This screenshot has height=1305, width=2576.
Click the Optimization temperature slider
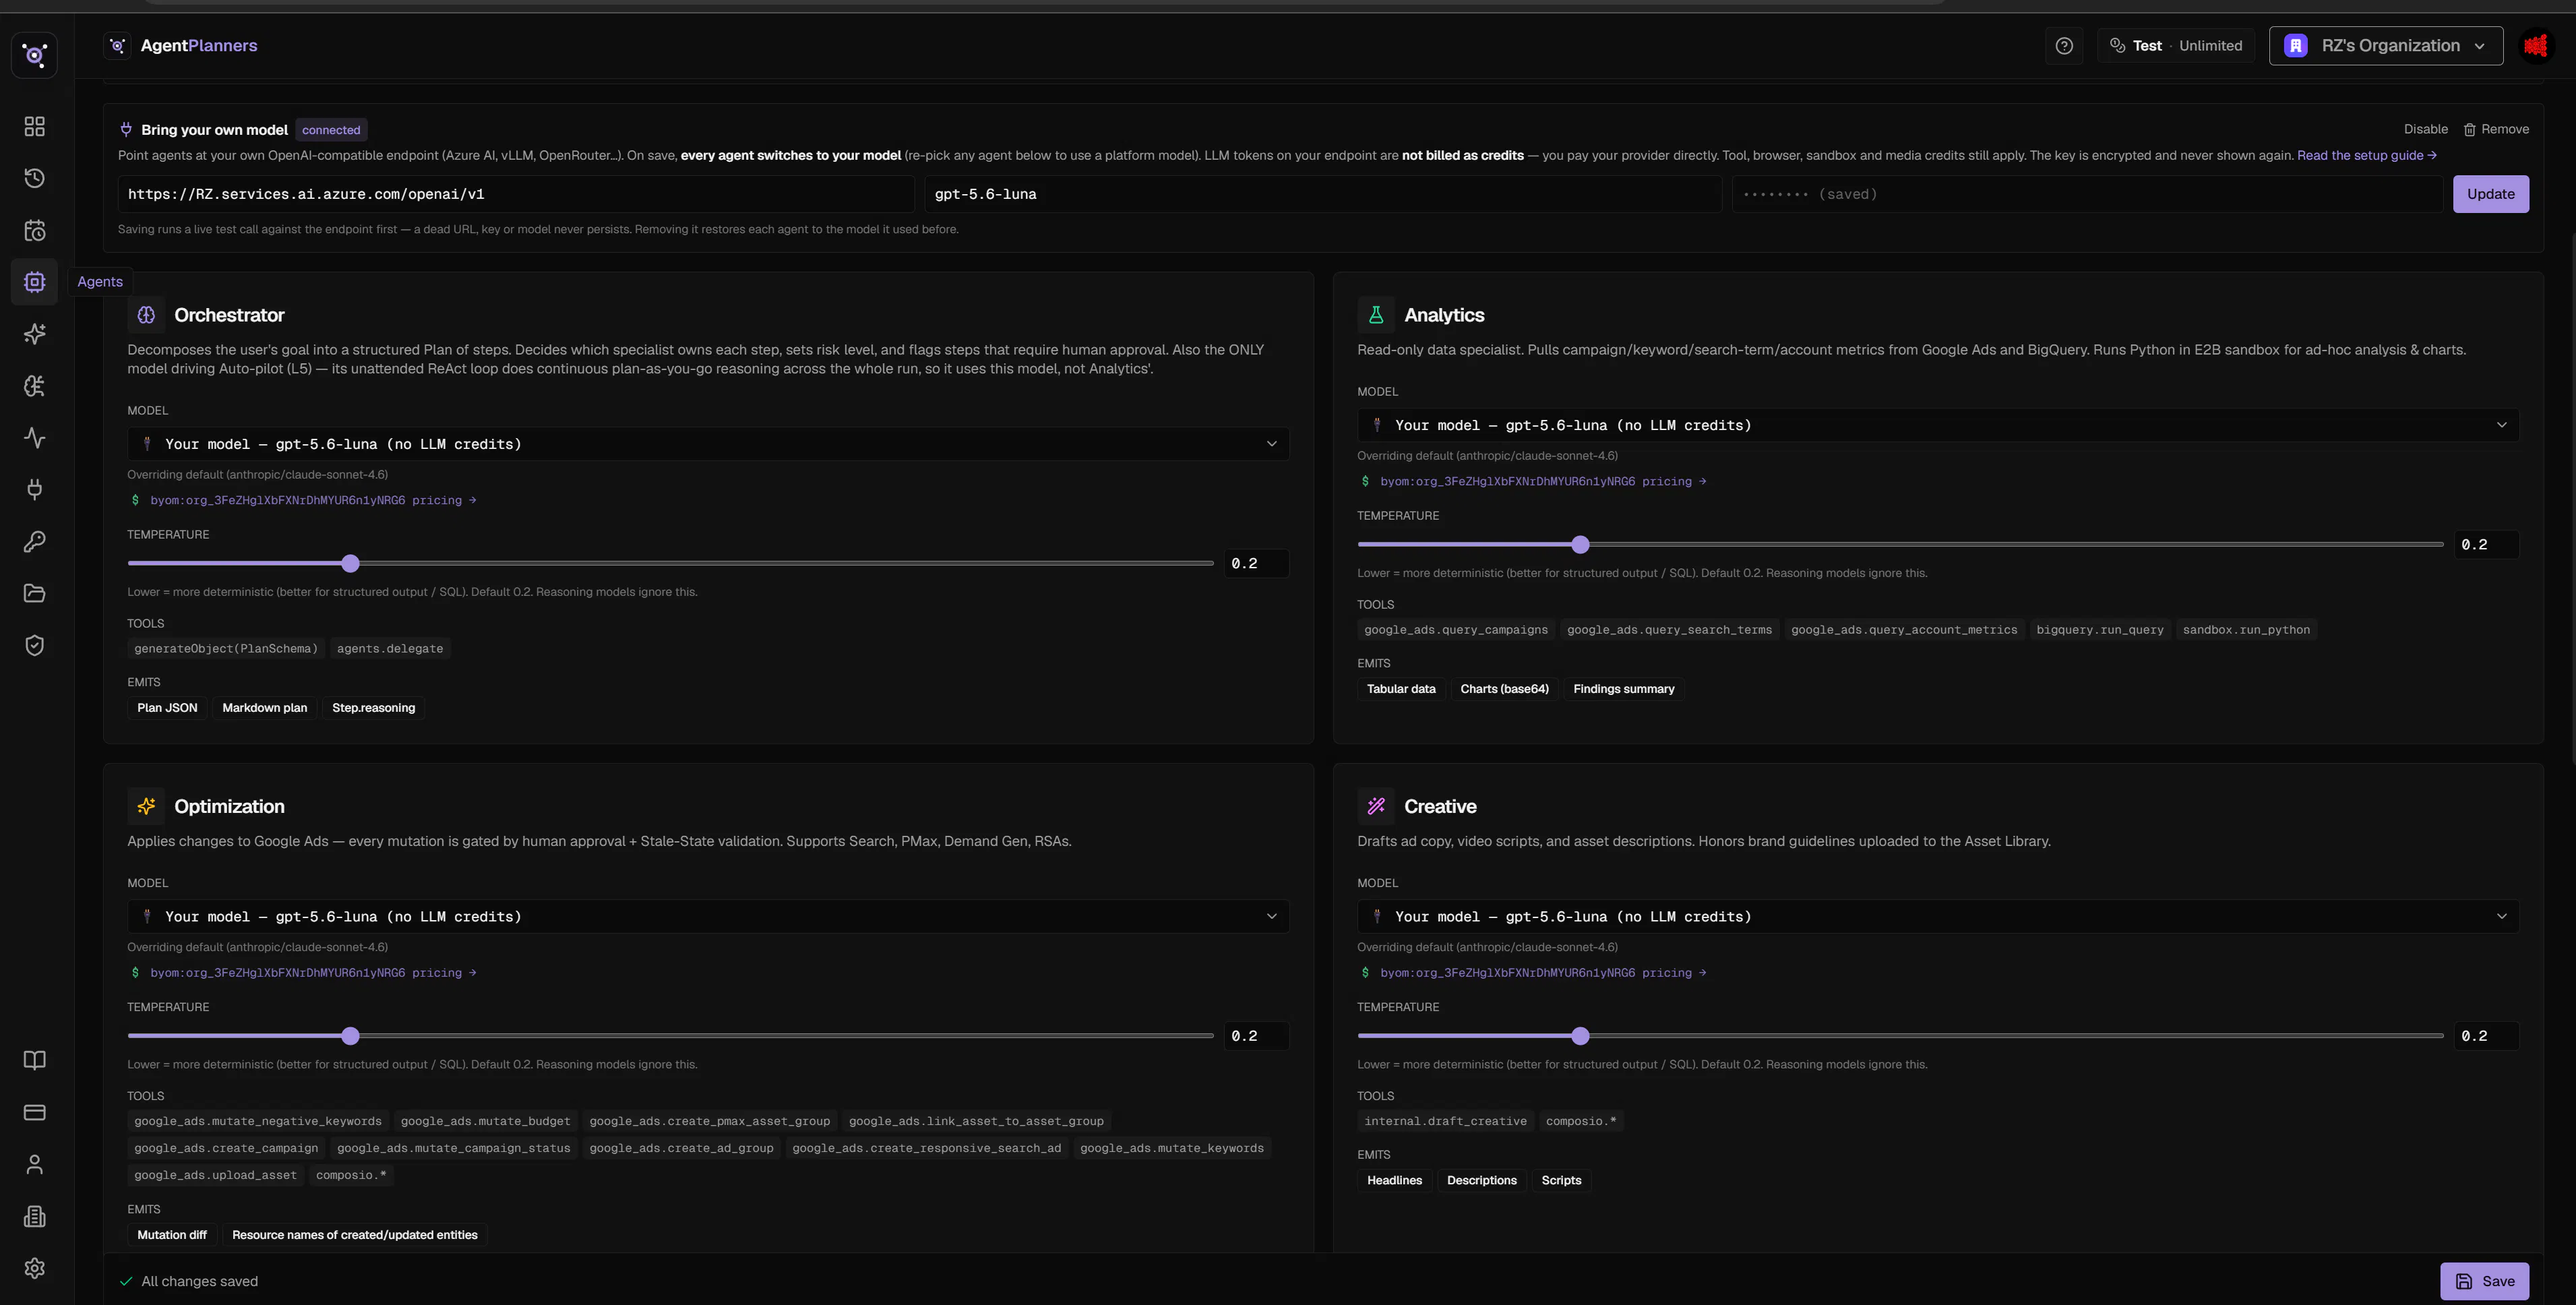click(x=670, y=1036)
